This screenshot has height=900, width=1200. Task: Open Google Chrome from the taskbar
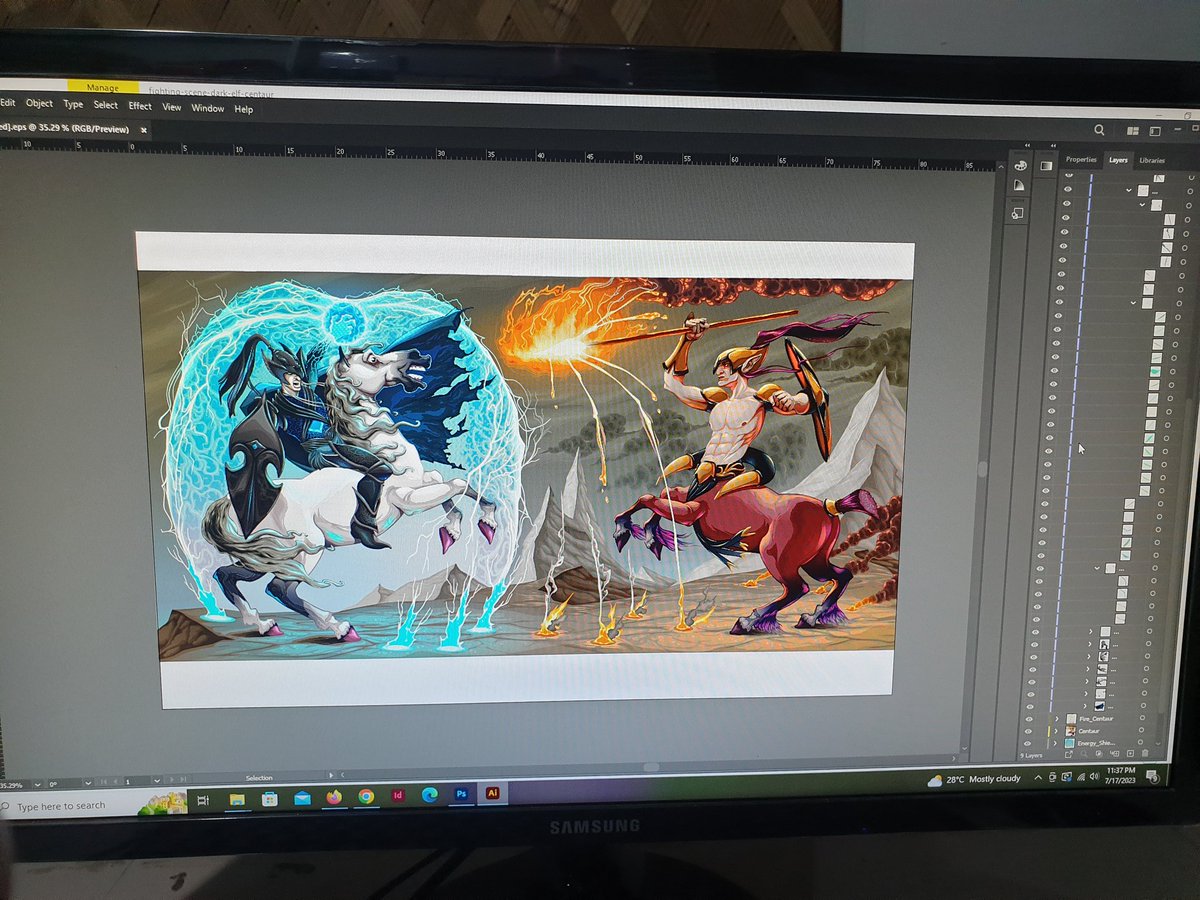(366, 796)
